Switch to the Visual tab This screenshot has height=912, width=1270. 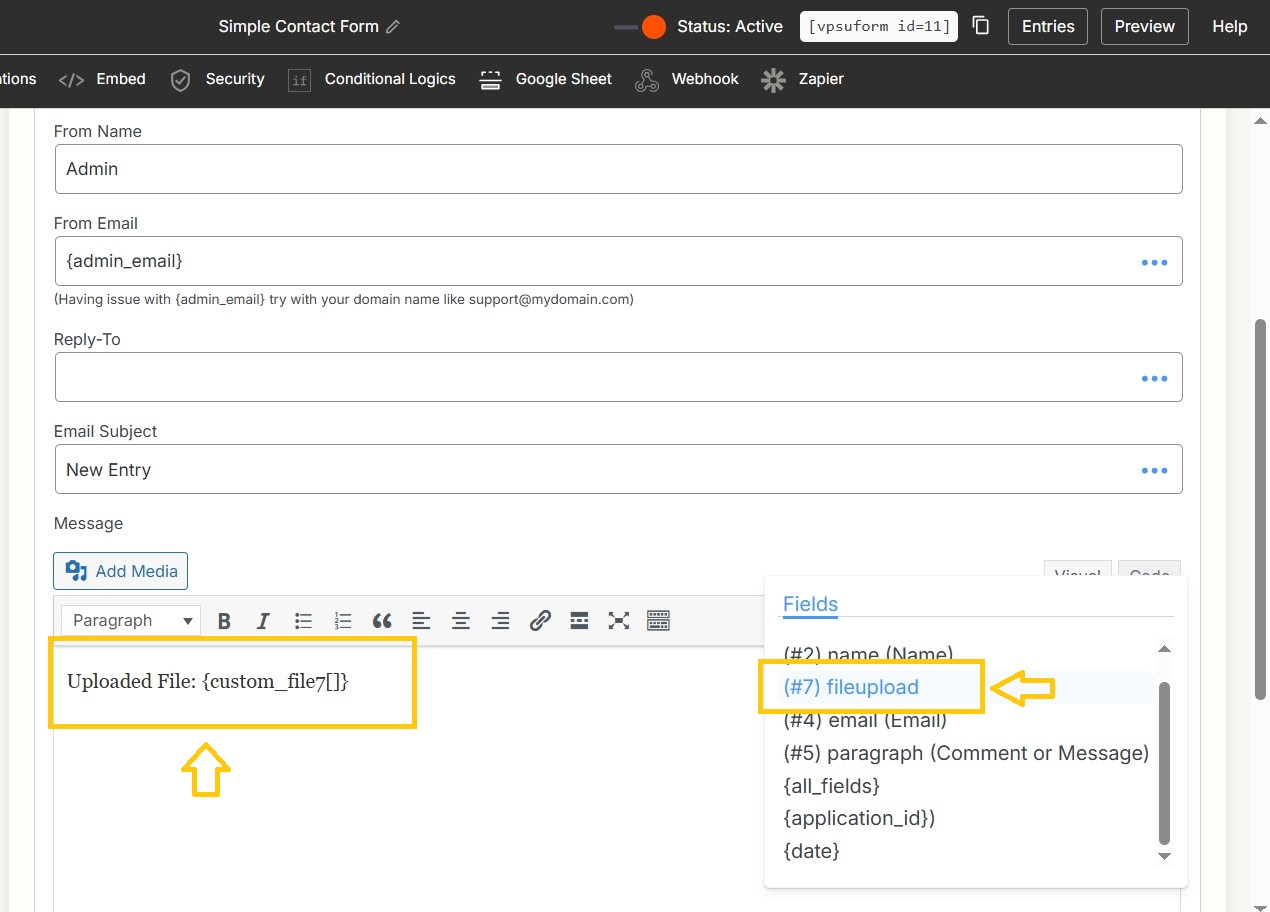pos(1077,572)
